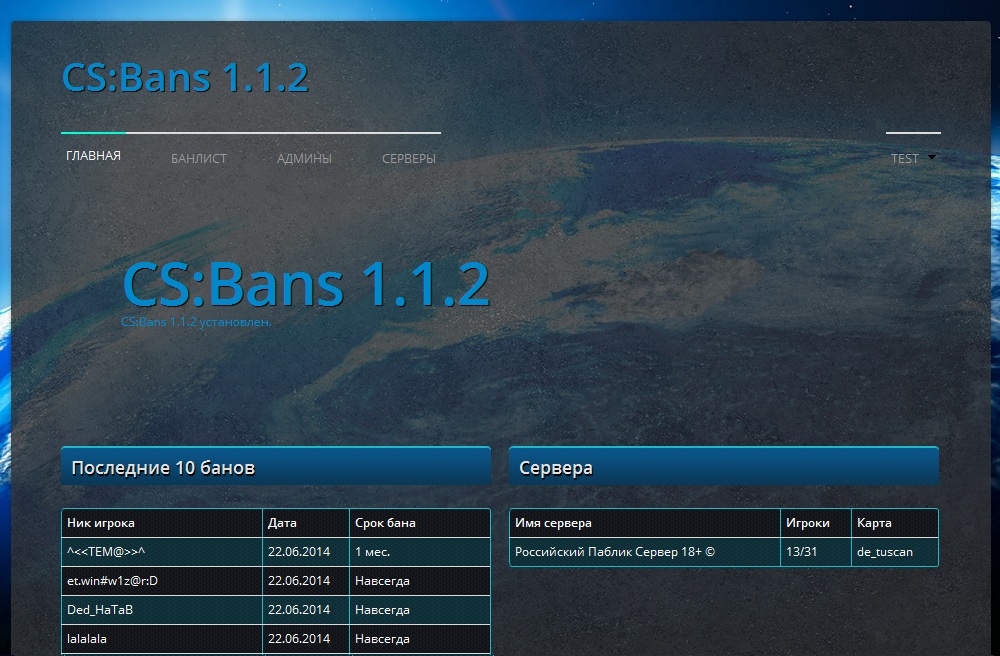Click the Сервера panel header
Viewport: 1000px width, 656px height.
pos(724,467)
